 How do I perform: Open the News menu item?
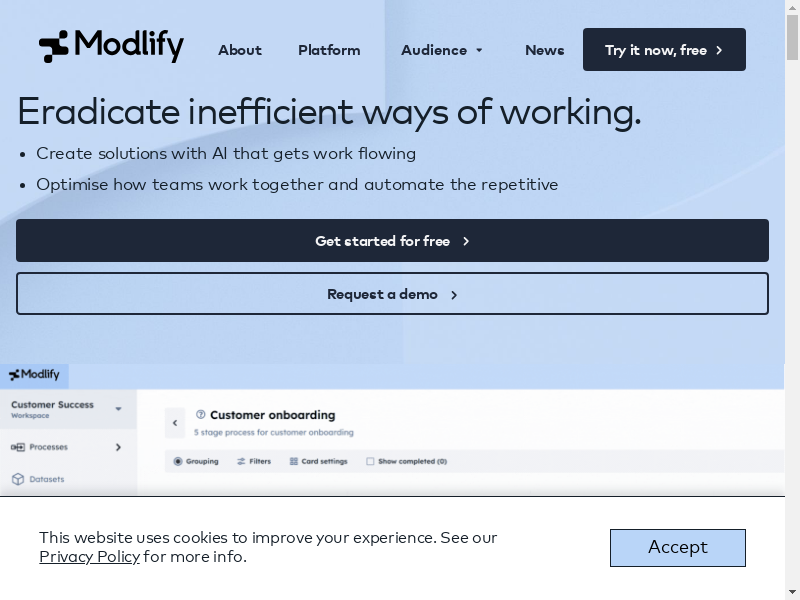(x=544, y=50)
